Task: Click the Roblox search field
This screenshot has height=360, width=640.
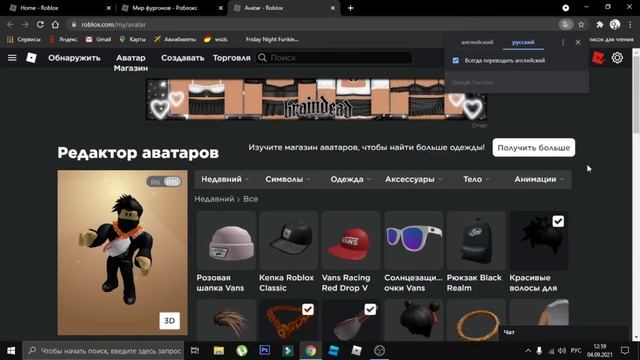Action: [335, 58]
